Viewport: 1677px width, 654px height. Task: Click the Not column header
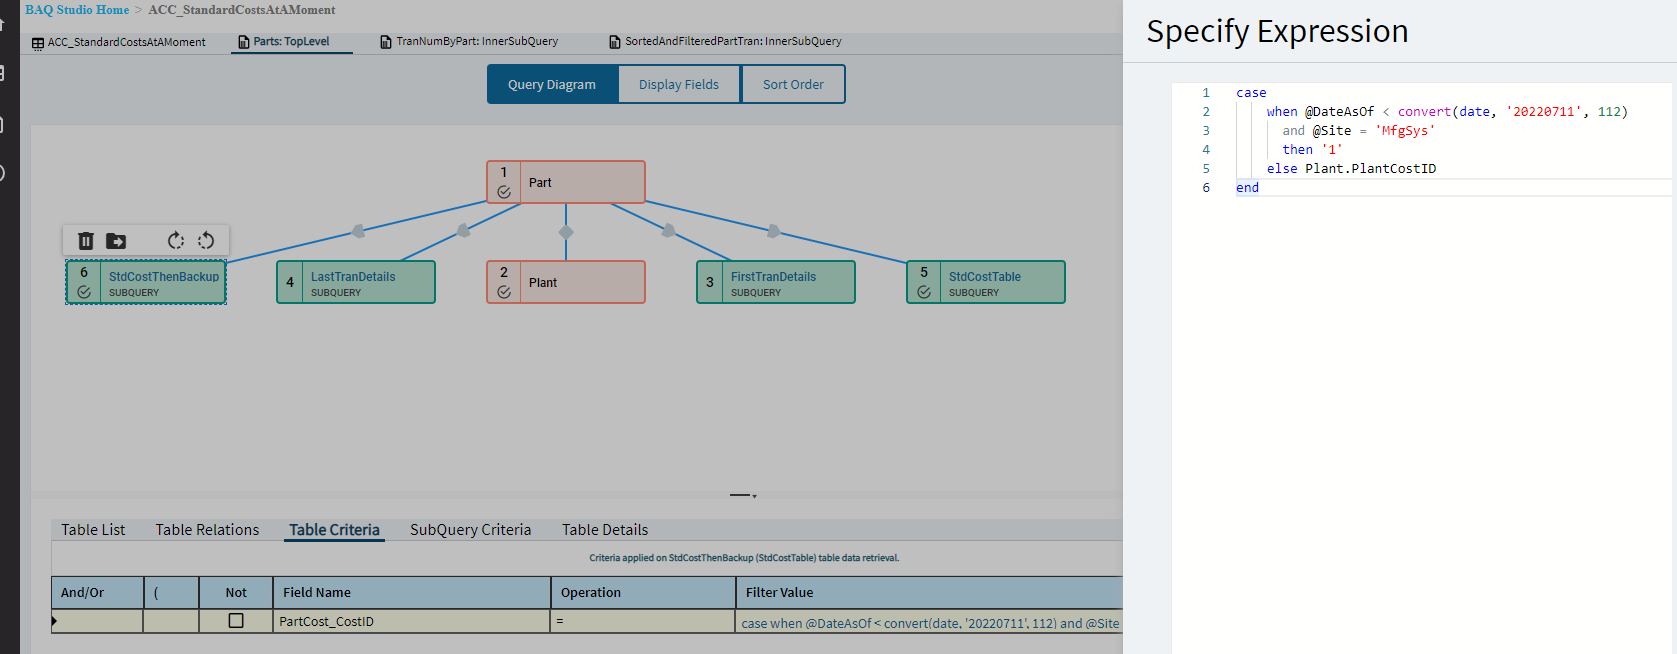236,592
